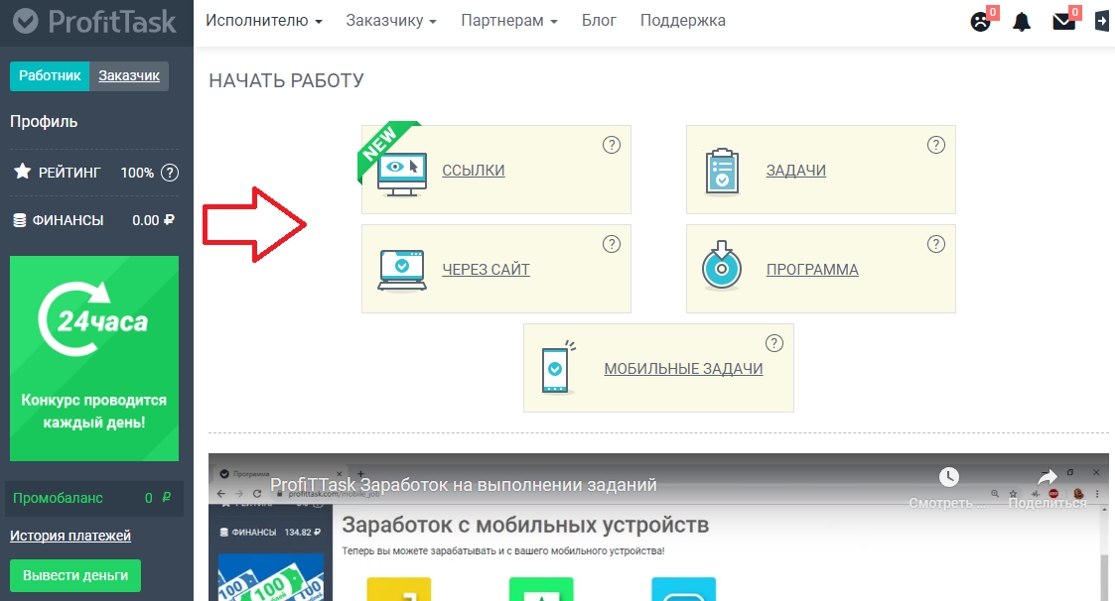
Task: Click the star icon next to РЕЙТИНГ
Action: pyautogui.click(x=23, y=171)
